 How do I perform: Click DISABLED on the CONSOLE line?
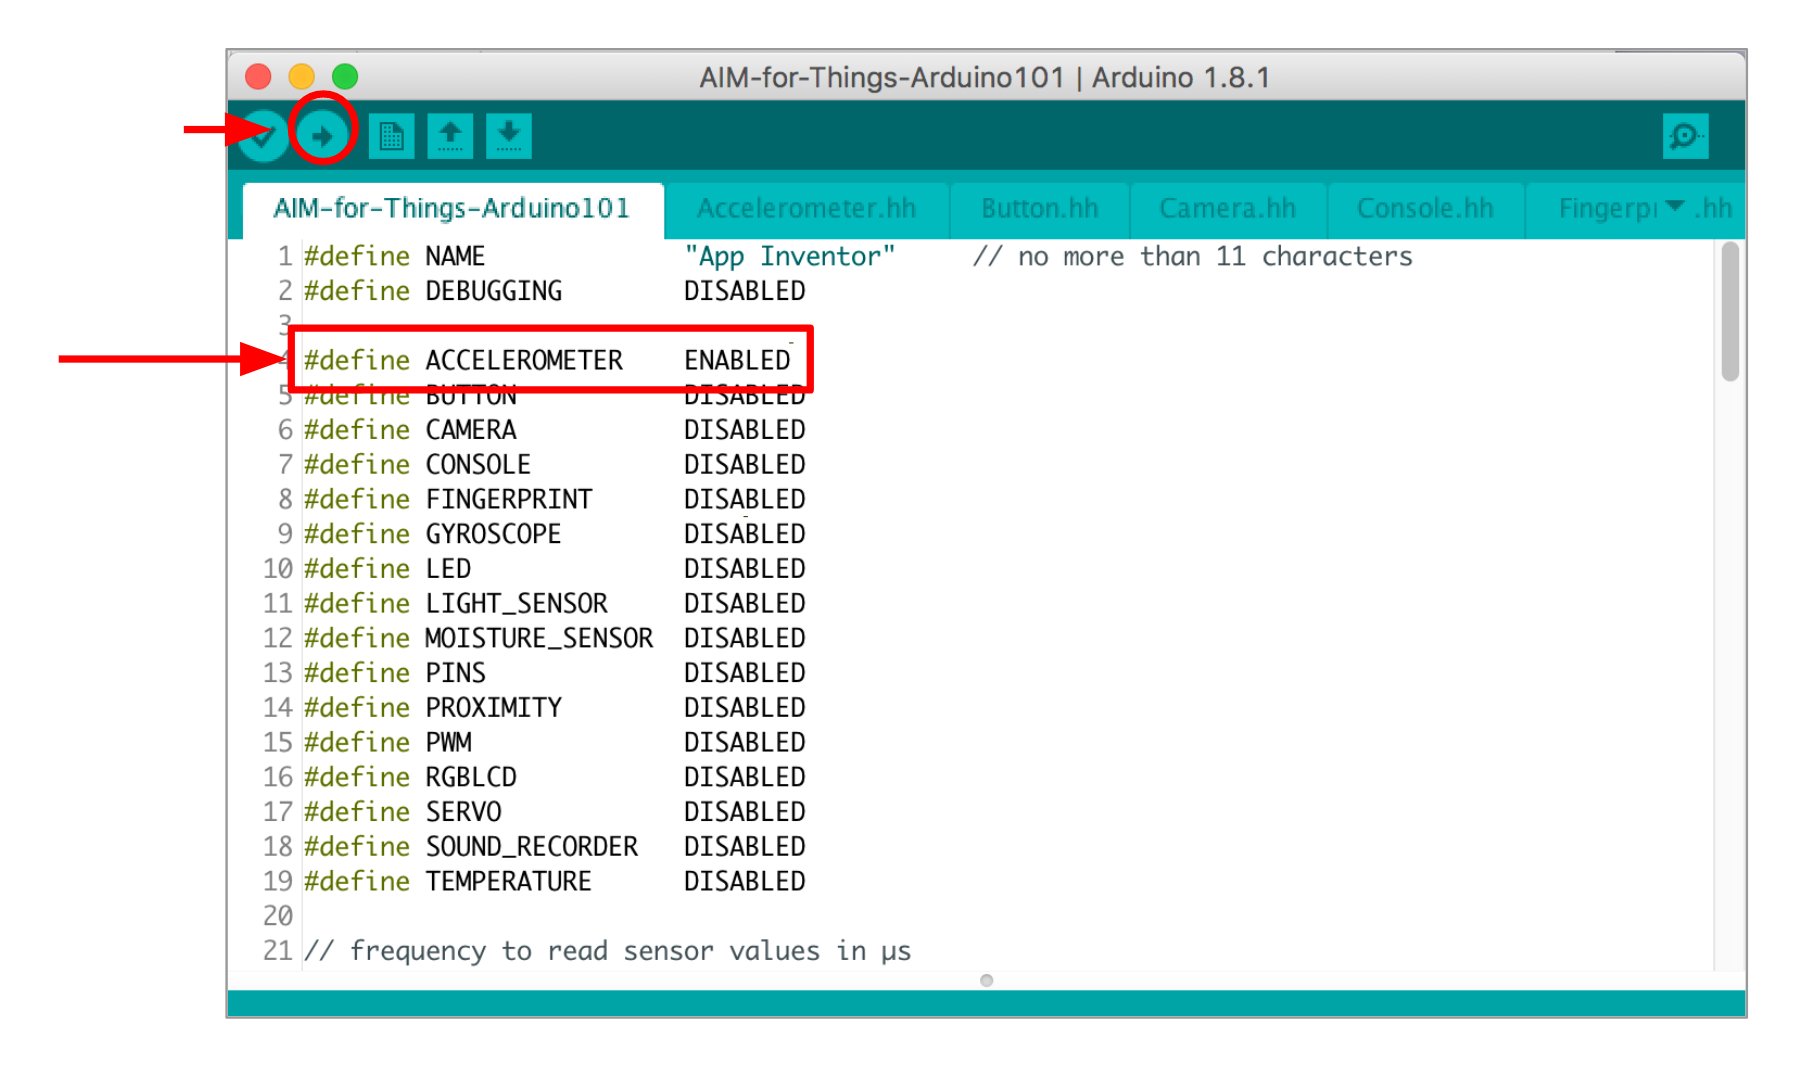click(745, 465)
